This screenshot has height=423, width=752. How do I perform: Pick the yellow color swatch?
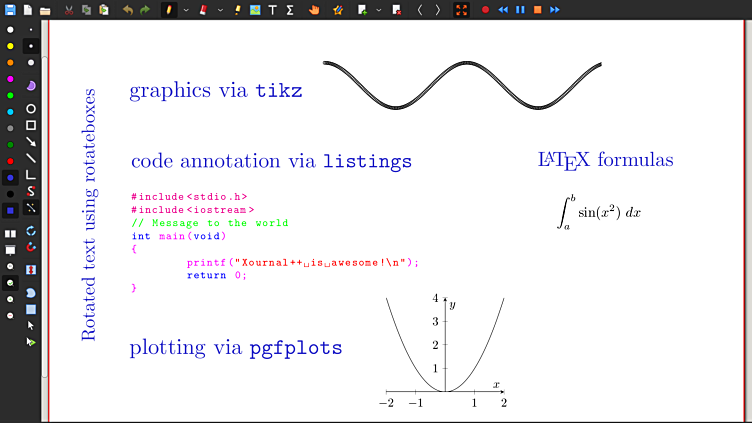point(10,46)
